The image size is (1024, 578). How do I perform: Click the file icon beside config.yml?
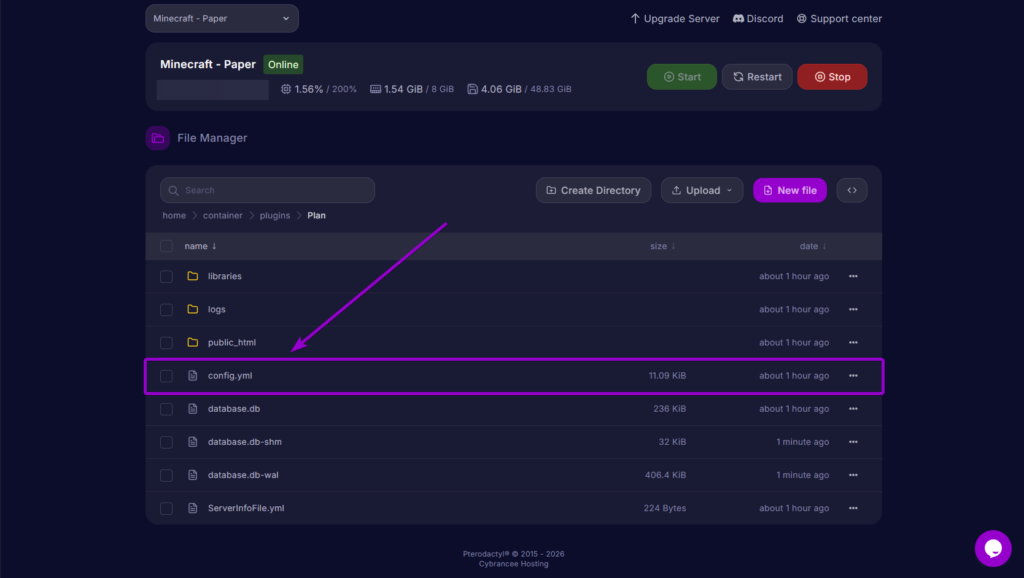[193, 375]
